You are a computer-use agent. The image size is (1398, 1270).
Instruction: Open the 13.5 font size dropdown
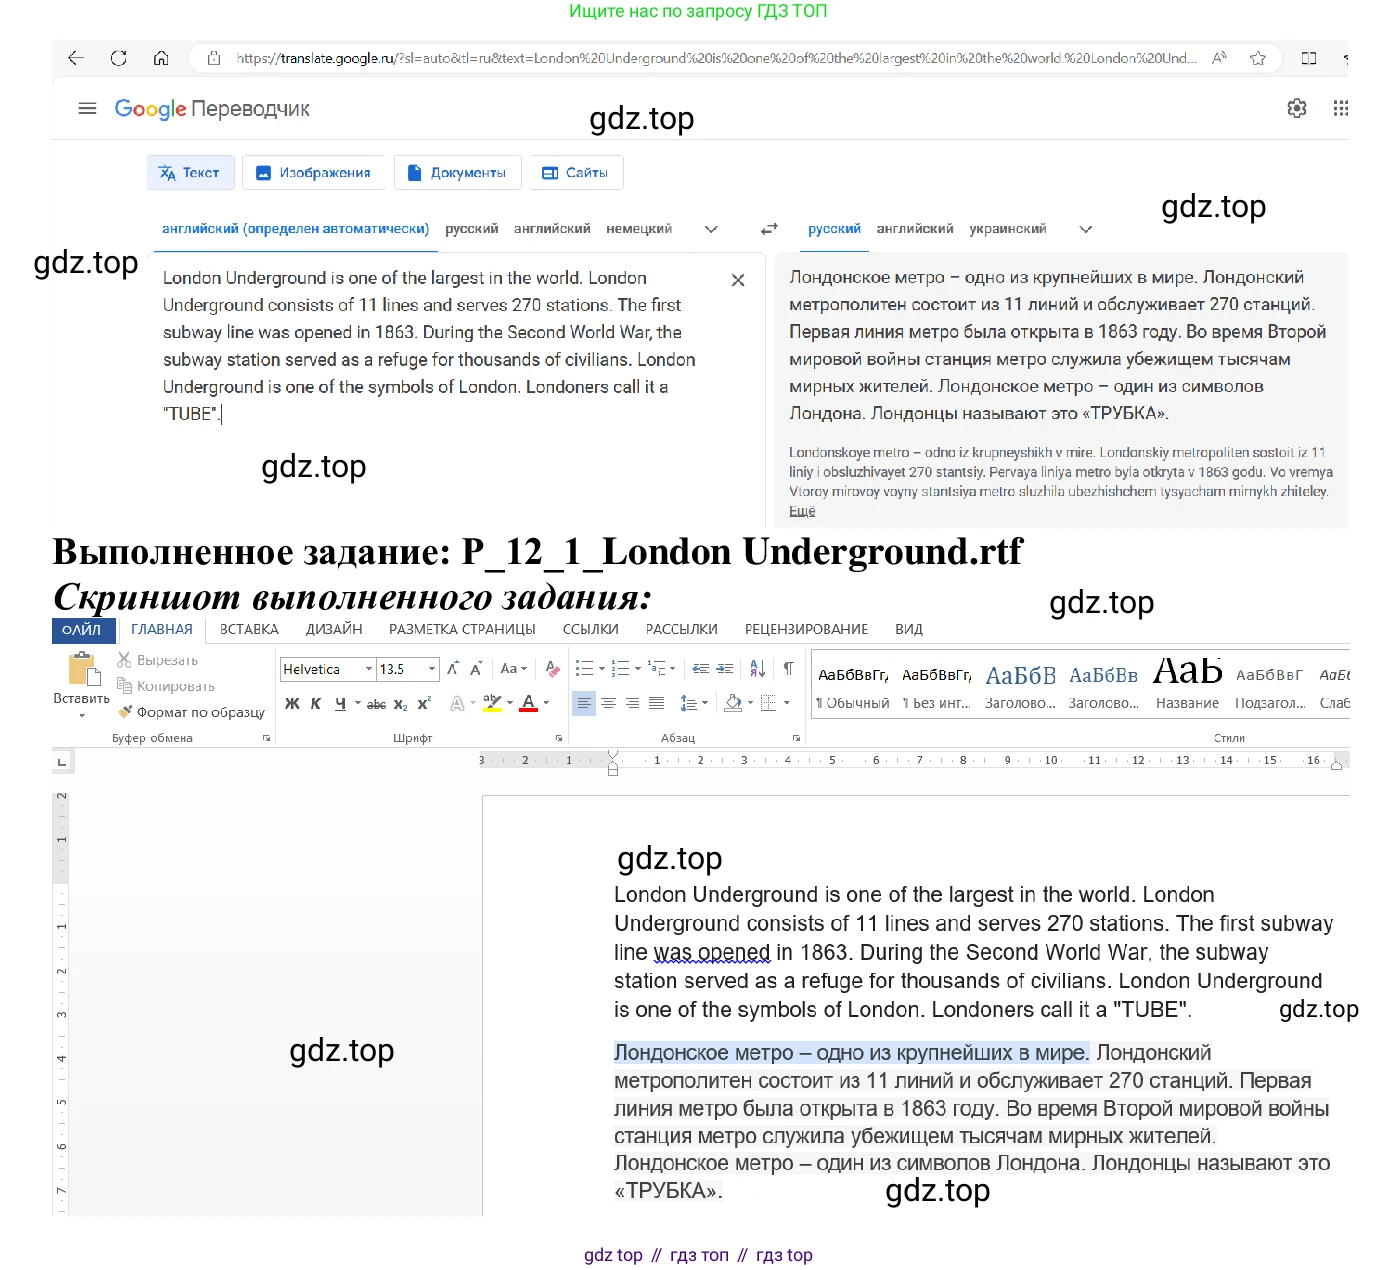click(x=432, y=669)
